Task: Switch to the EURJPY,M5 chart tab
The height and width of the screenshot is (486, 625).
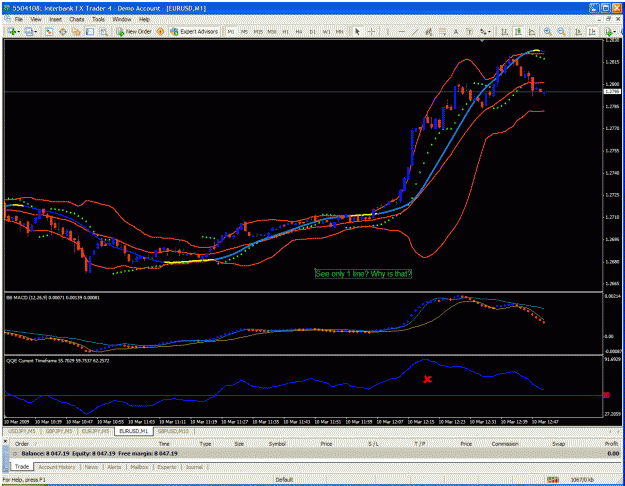Action: coord(95,431)
